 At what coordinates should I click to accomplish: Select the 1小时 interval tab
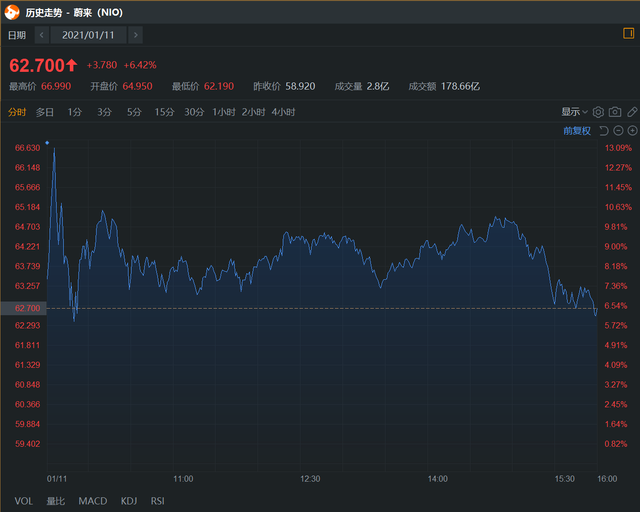224,112
